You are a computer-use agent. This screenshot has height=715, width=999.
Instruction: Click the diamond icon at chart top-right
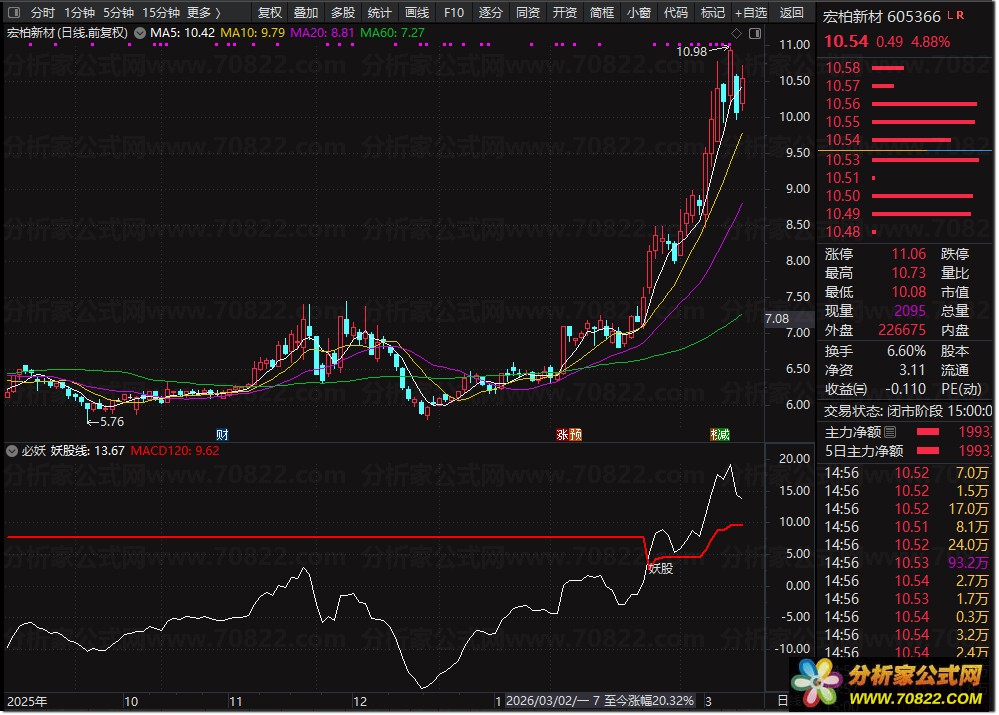pyautogui.click(x=736, y=34)
